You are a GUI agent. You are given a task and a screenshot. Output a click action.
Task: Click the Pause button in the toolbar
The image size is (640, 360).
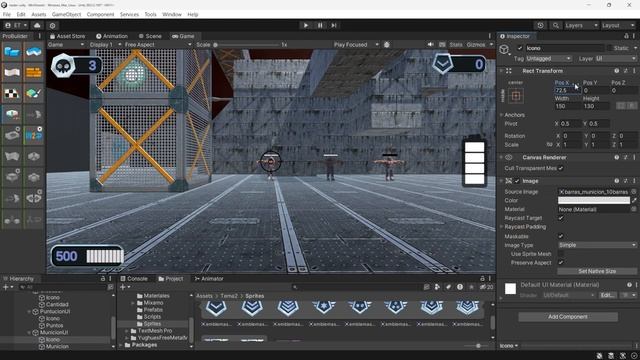pos(320,25)
